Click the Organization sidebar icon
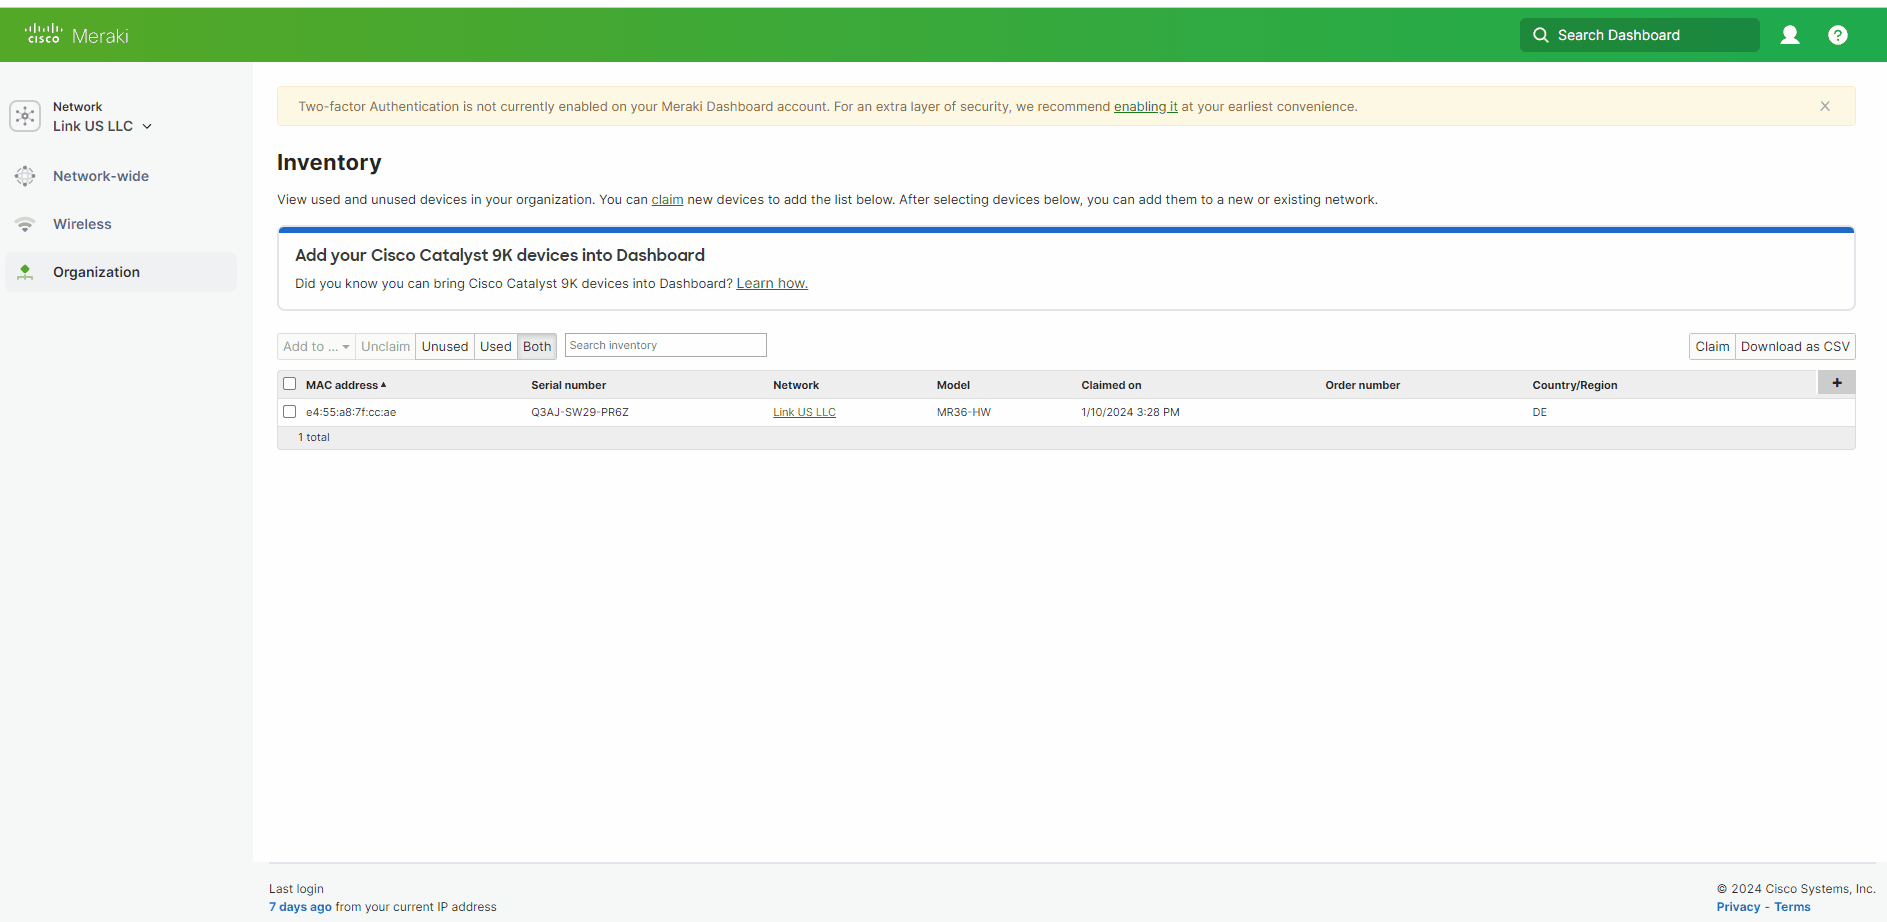Viewport: 1887px width, 922px height. click(25, 272)
